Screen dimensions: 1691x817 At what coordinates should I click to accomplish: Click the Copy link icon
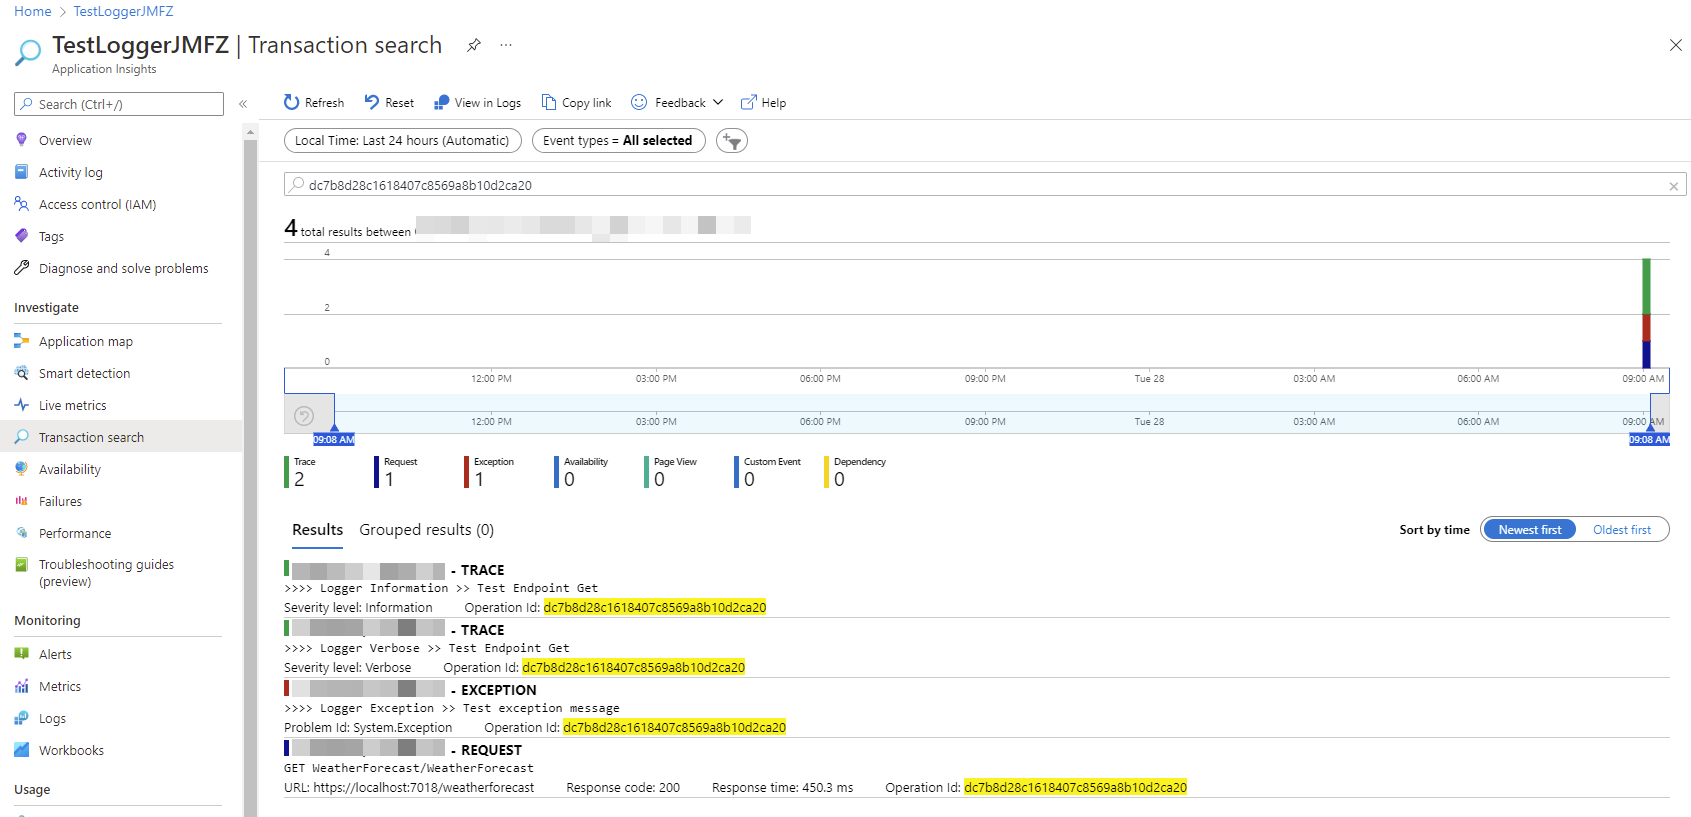tap(549, 102)
